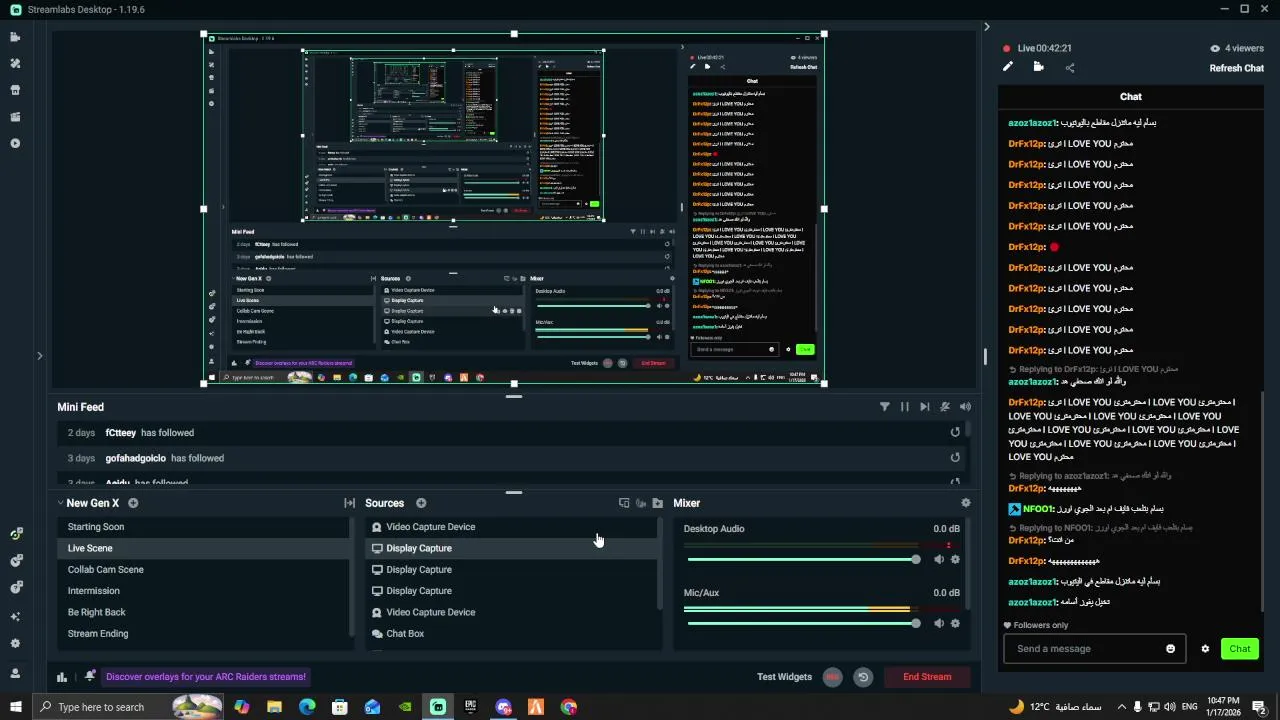The width and height of the screenshot is (1280, 720).
Task: Open sidebar settings gear icon
Action: [15, 644]
